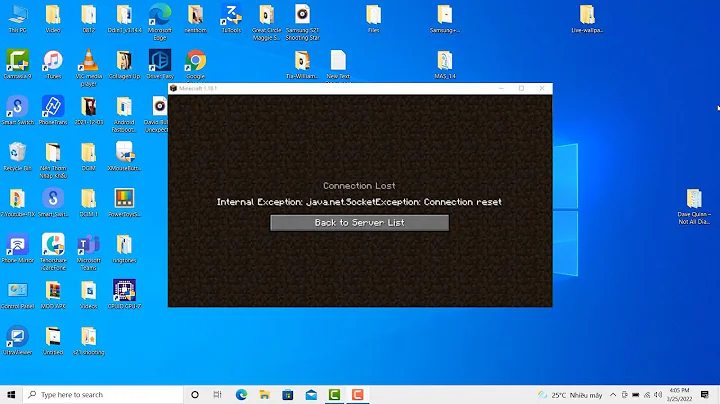Select the CPUID CPU-Z desktop shortcut
The height and width of the screenshot is (404, 720).
pyautogui.click(x=124, y=294)
